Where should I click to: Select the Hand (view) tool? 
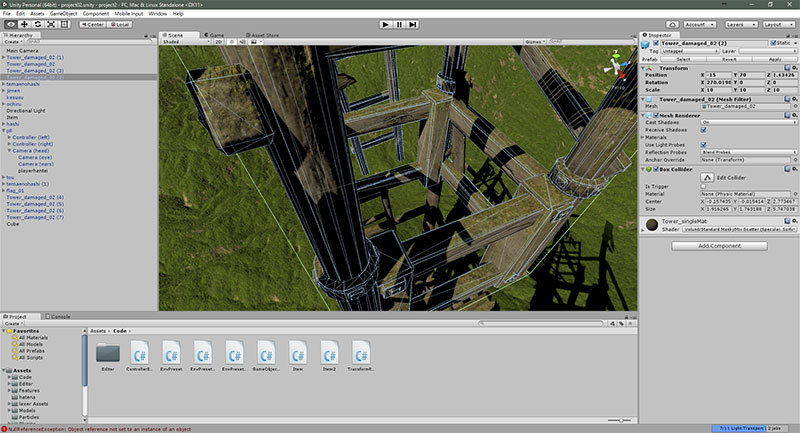click(11, 24)
